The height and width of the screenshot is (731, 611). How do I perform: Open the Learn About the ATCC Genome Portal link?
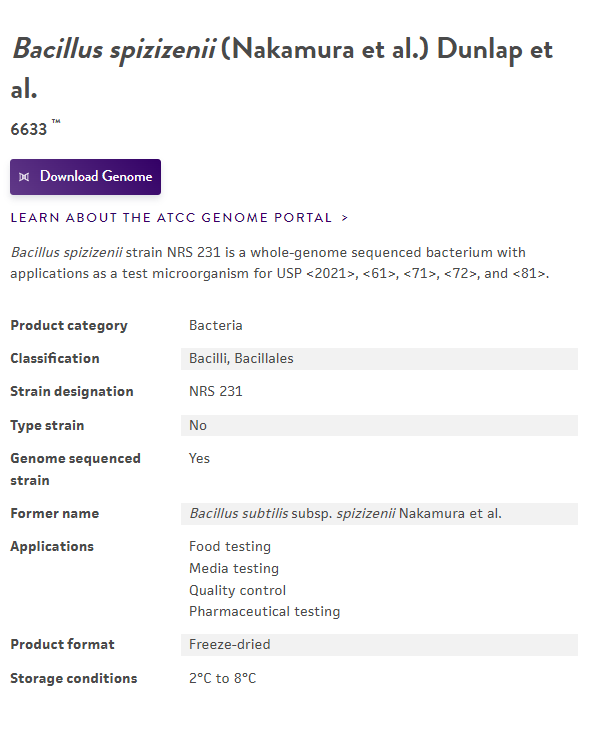pos(171,217)
